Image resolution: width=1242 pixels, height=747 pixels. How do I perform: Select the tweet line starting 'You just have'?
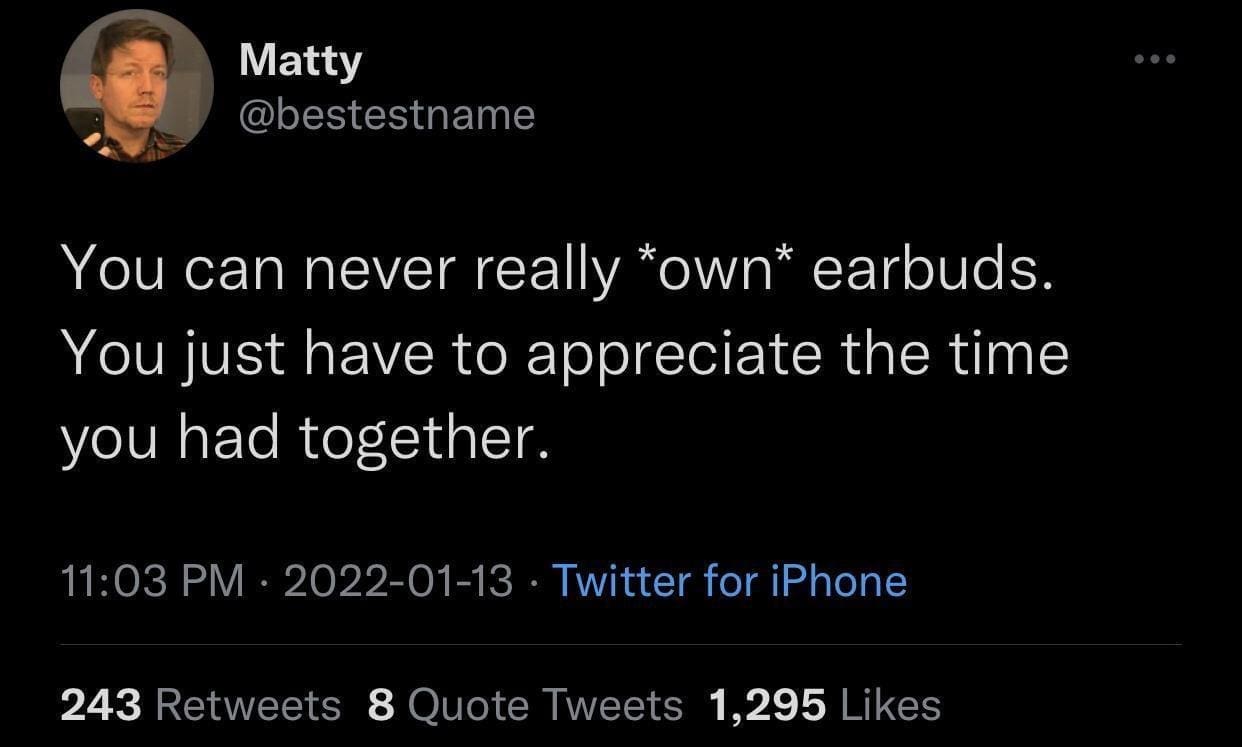click(565, 355)
